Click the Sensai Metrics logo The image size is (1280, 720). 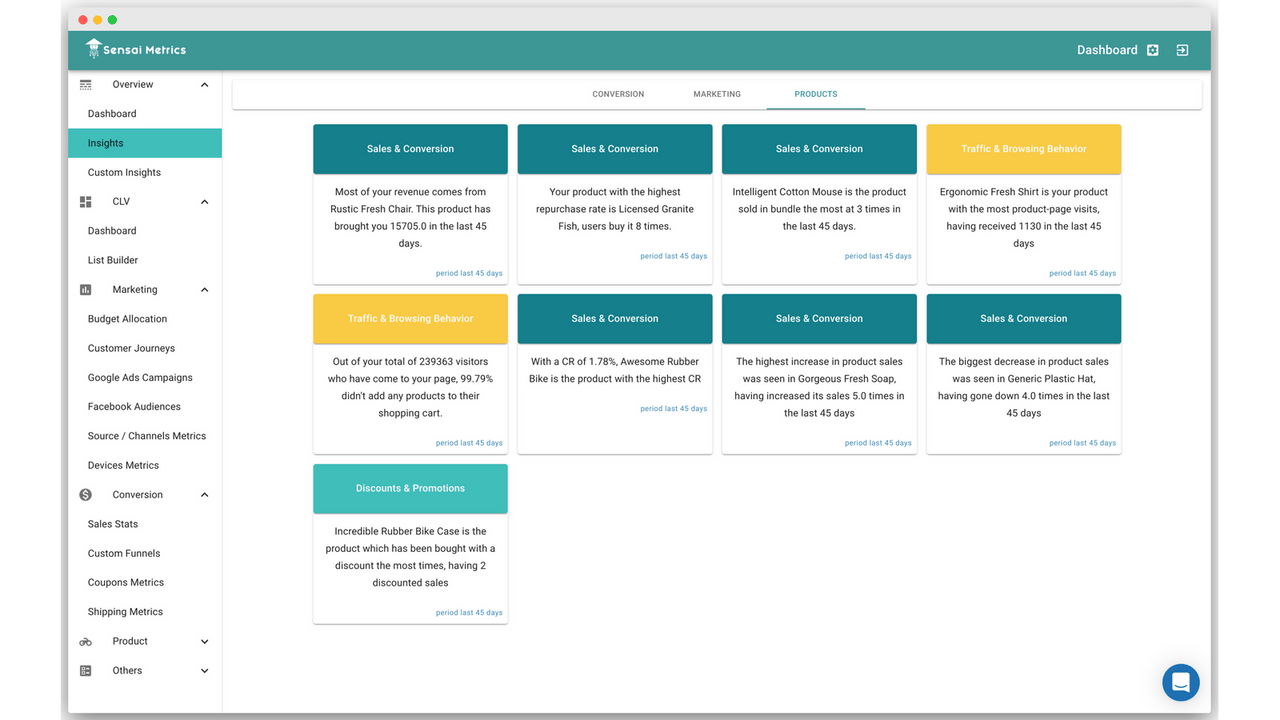point(135,49)
